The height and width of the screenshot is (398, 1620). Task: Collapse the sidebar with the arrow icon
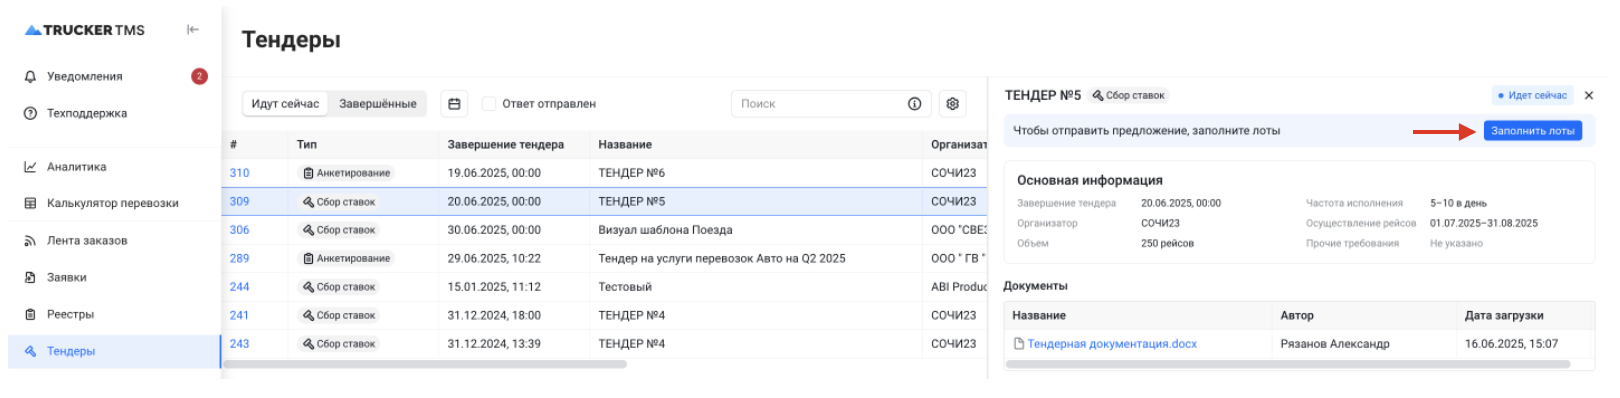pos(193,30)
